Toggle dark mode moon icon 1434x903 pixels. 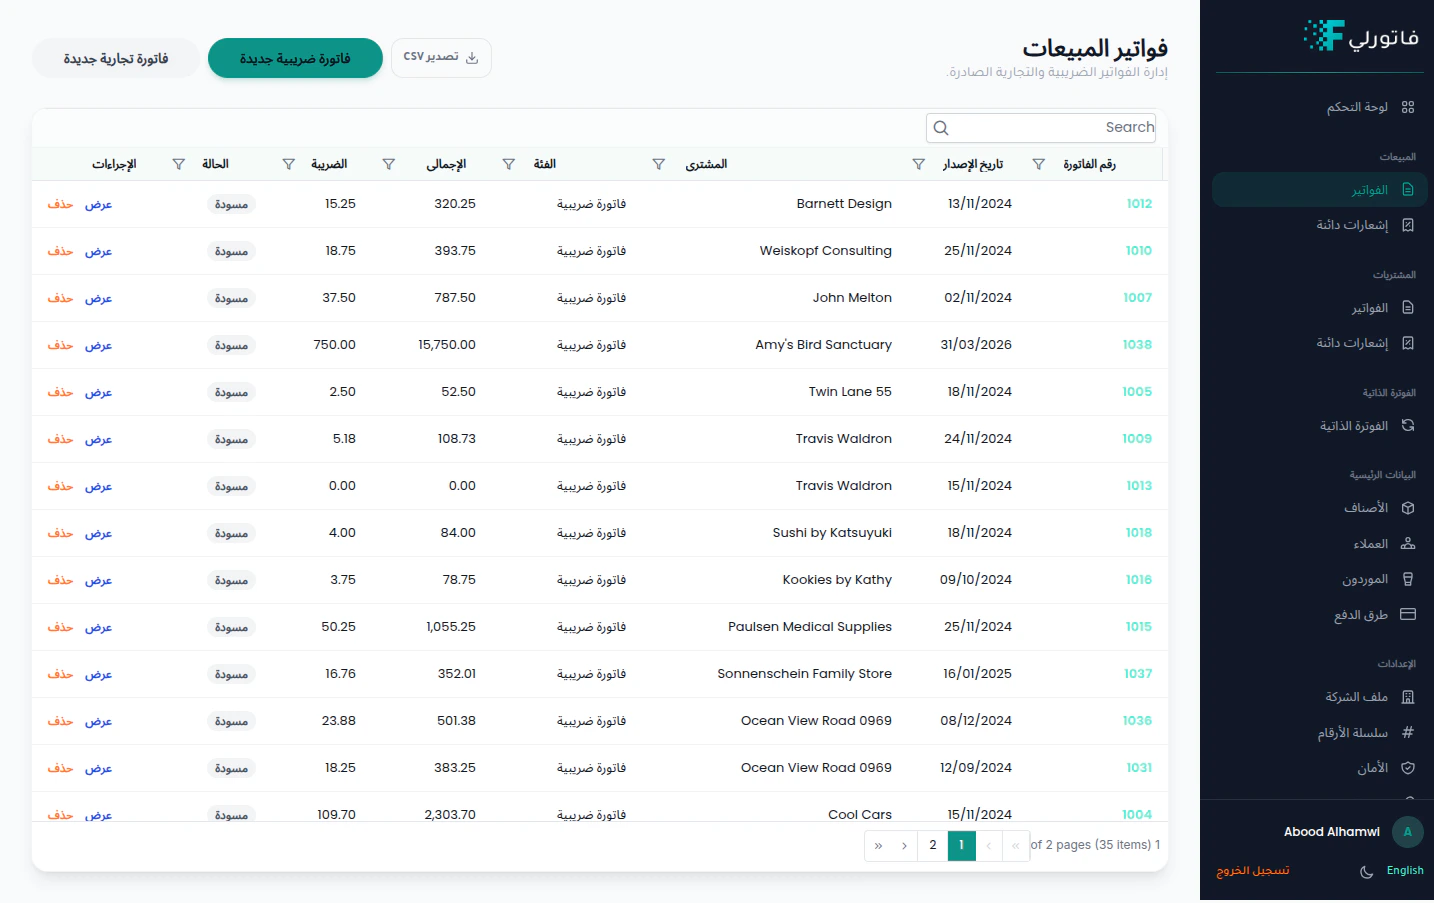point(1367,872)
